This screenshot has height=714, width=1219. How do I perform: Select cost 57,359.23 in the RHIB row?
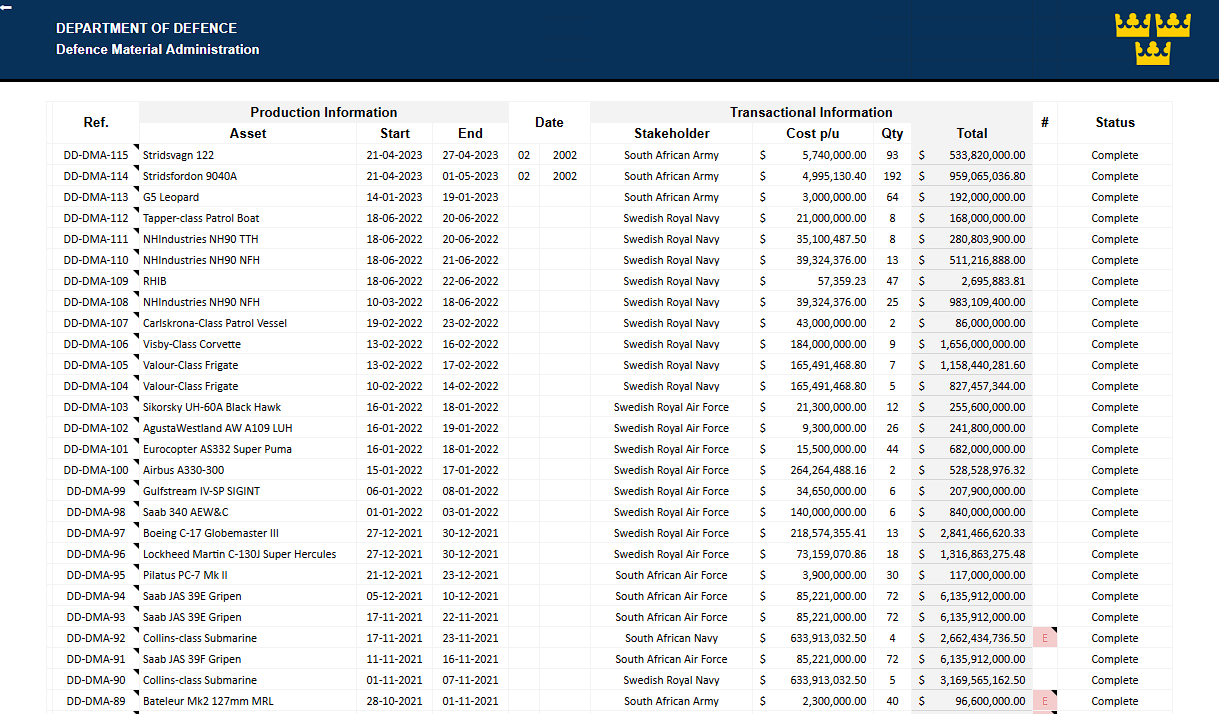click(813, 281)
